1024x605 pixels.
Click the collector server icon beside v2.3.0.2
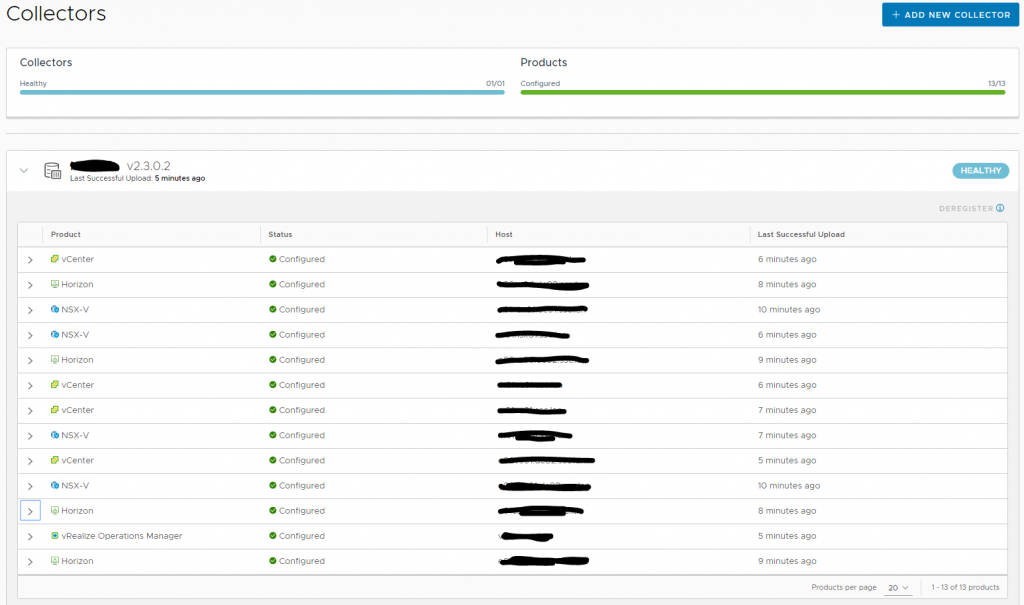(x=52, y=171)
